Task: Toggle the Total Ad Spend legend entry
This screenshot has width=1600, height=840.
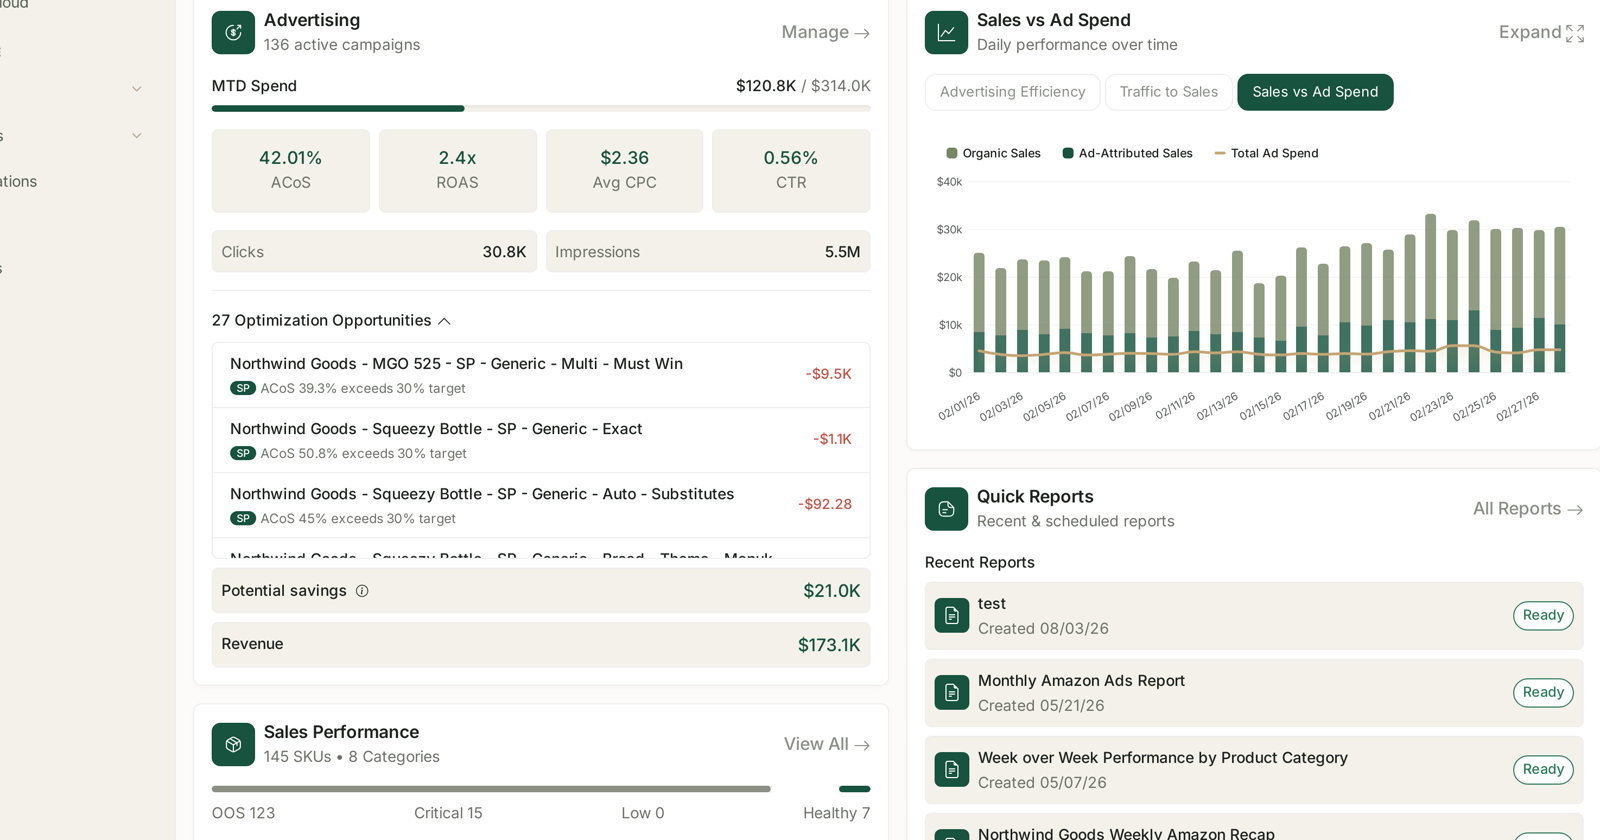Action: [1266, 153]
